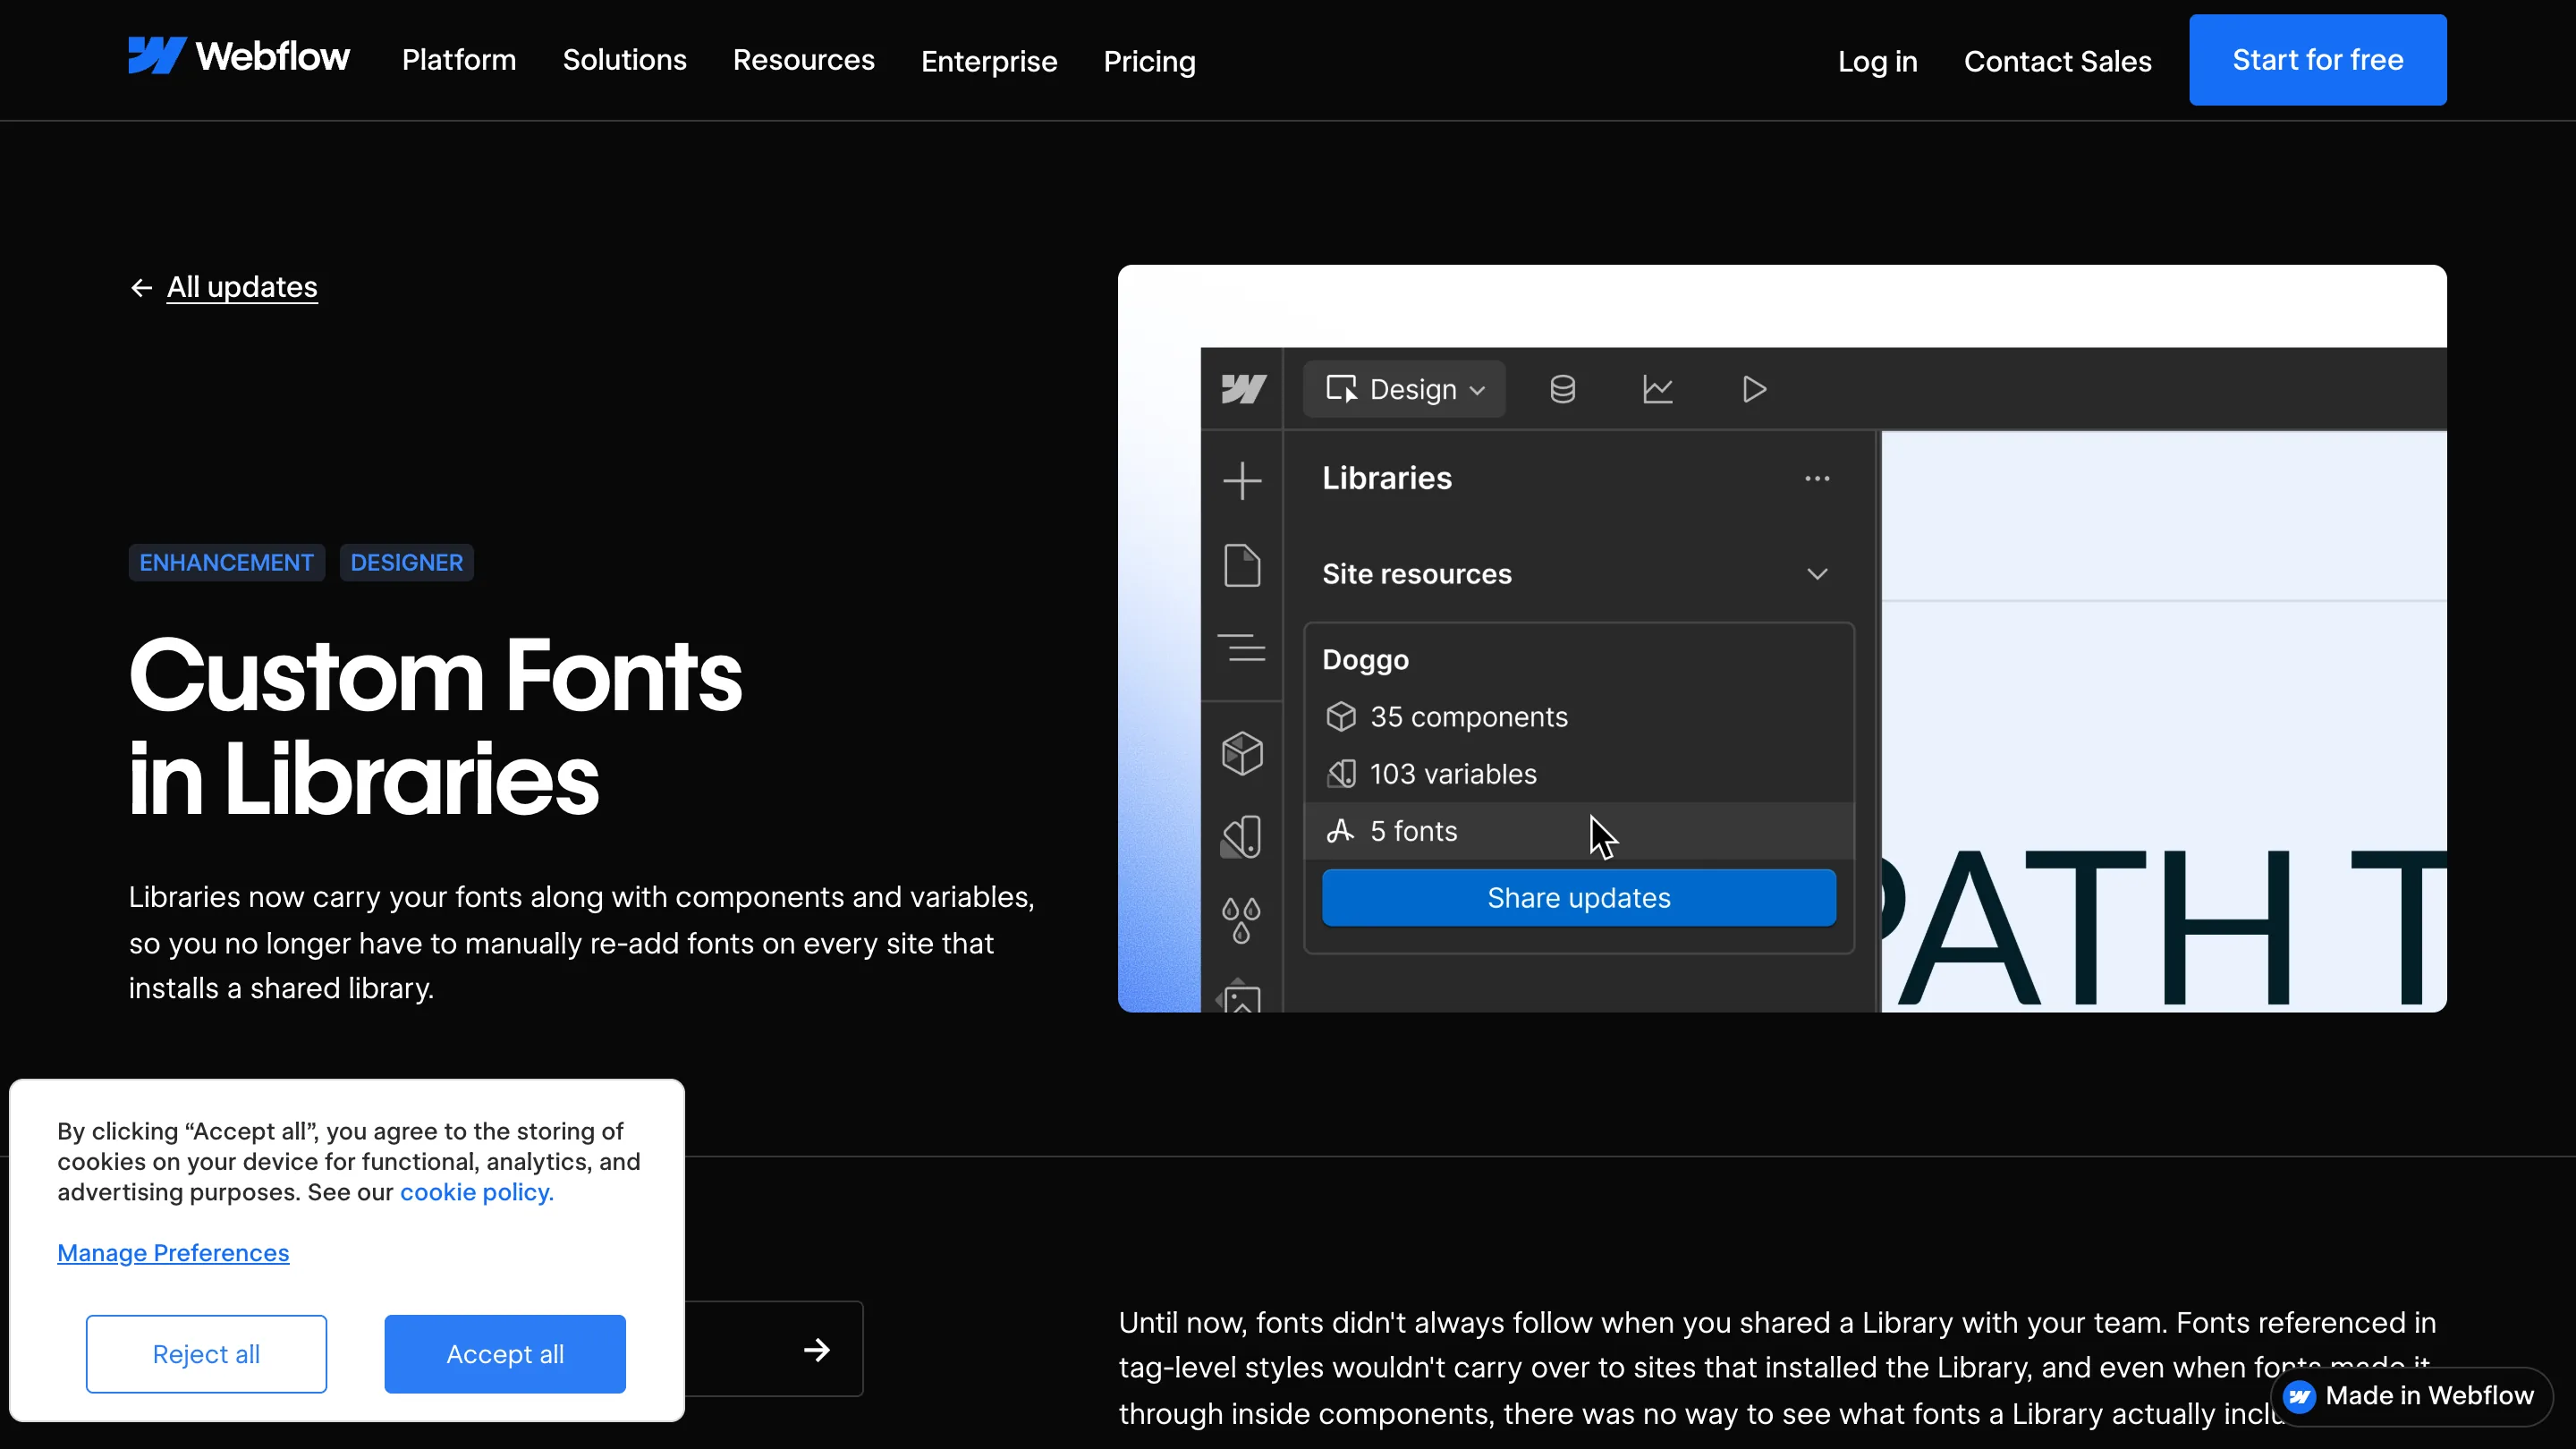The height and width of the screenshot is (1449, 2576).
Task: Select the 5 fonts row
Action: click(1579, 831)
